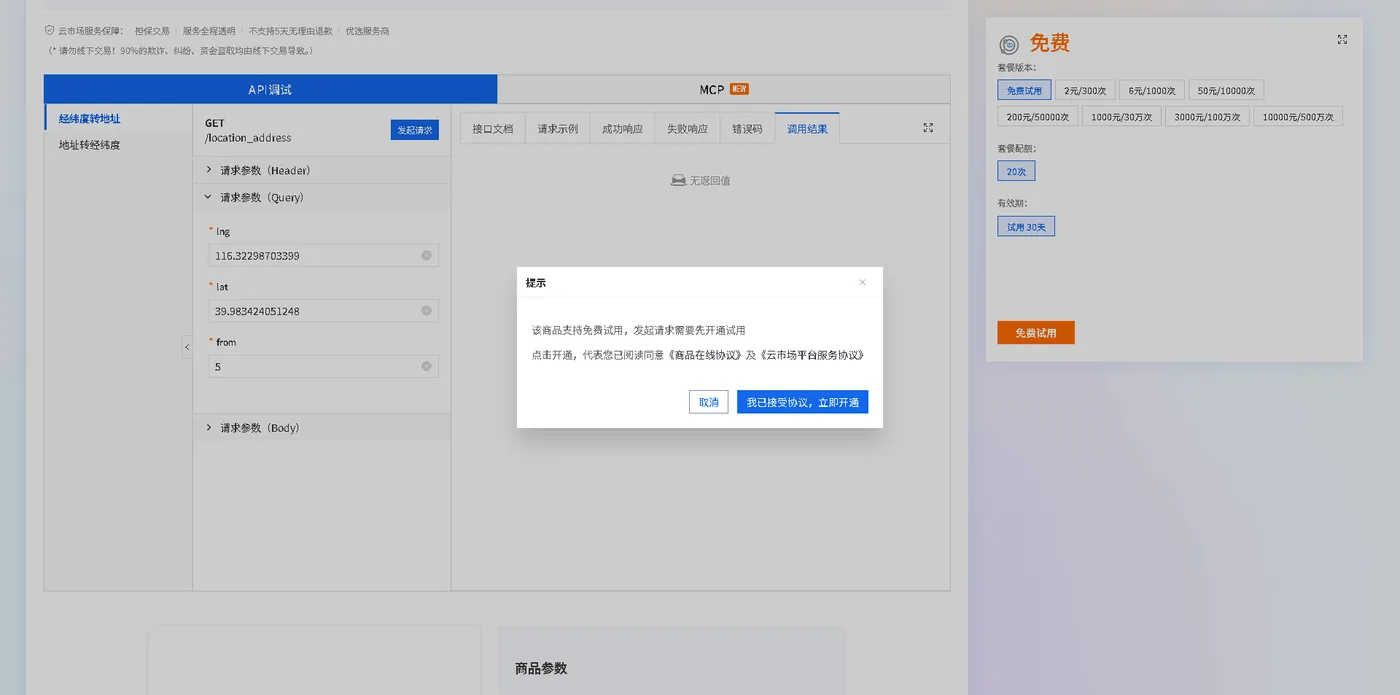Click the 担保交易 guarantee text
This screenshot has height=695, width=1400.
[x=152, y=31]
